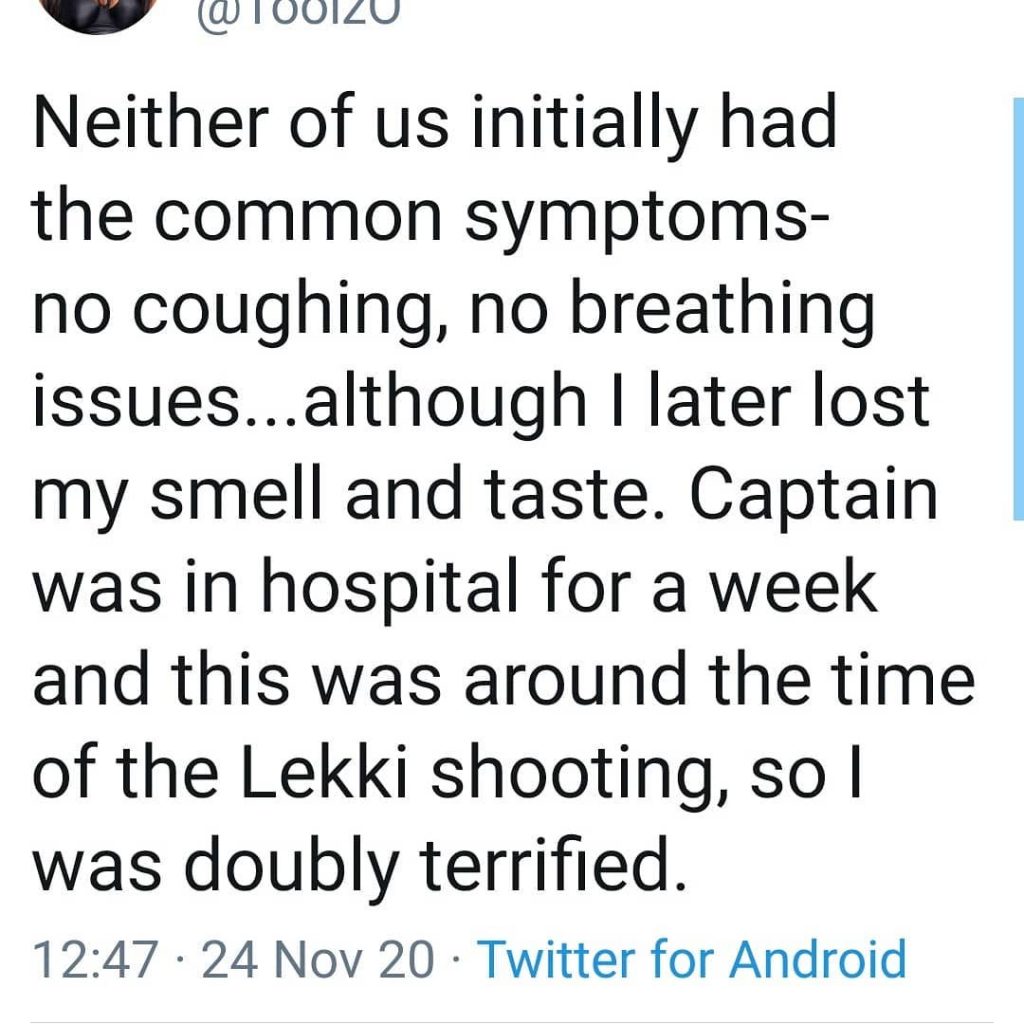1024x1024 pixels.
Task: Click the 24 Nov 20 date
Action: pyautogui.click(x=317, y=959)
